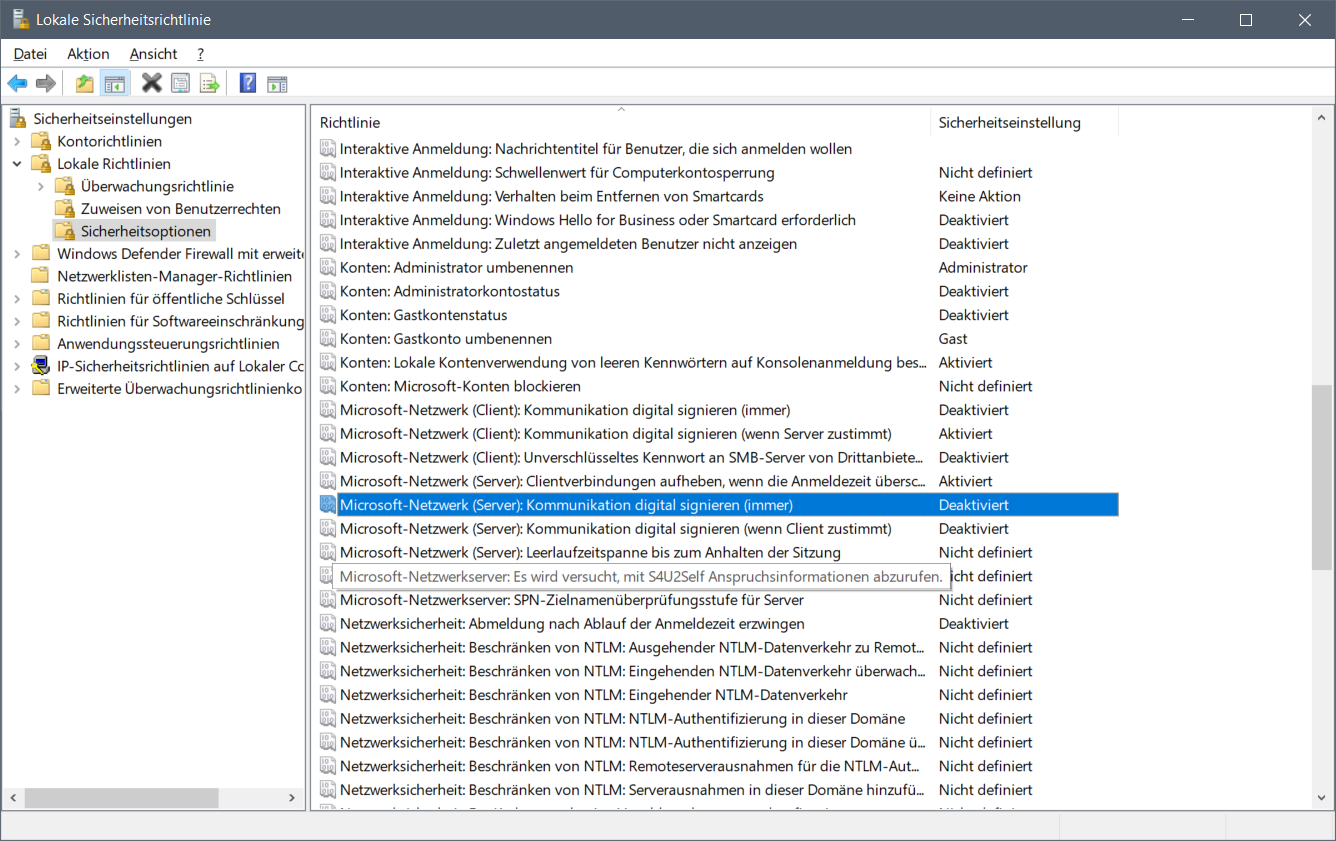1336x841 pixels.
Task: Open the help question mark icon
Action: 247,84
